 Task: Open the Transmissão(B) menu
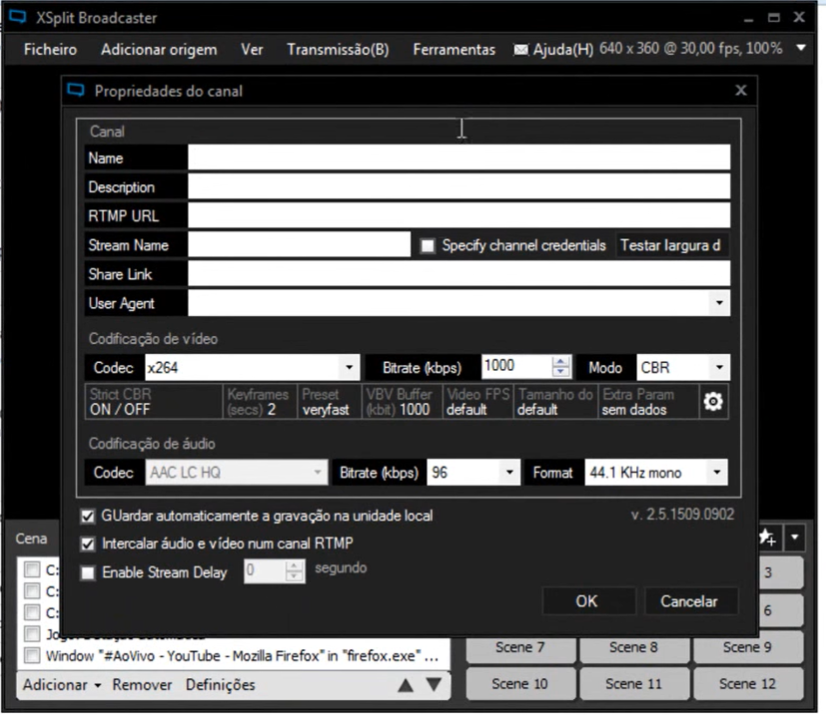pyautogui.click(x=338, y=50)
